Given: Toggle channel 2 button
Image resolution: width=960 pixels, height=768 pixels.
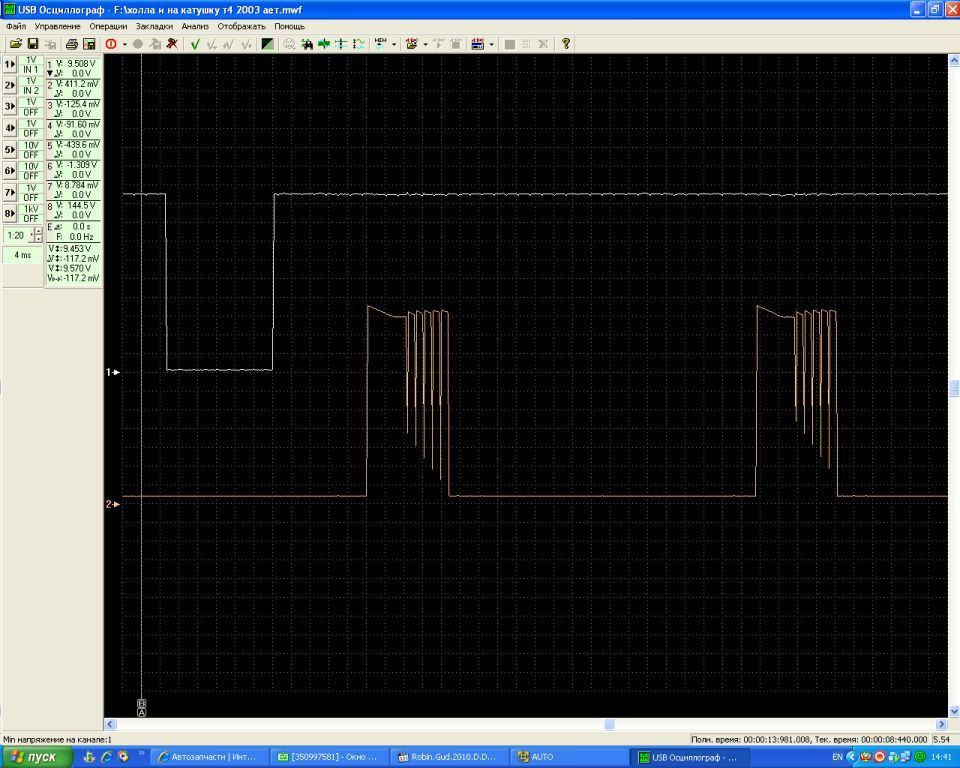Looking at the screenshot, I should 10,86.
